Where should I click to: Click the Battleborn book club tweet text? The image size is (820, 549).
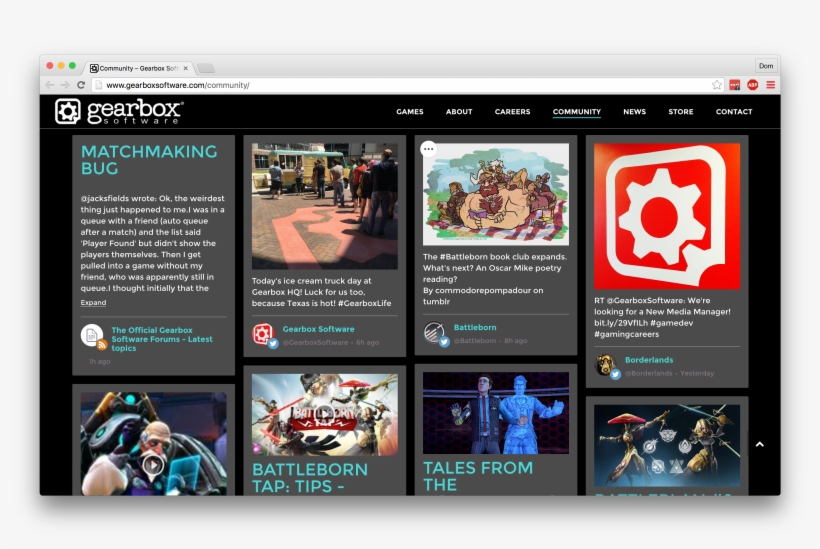point(495,279)
